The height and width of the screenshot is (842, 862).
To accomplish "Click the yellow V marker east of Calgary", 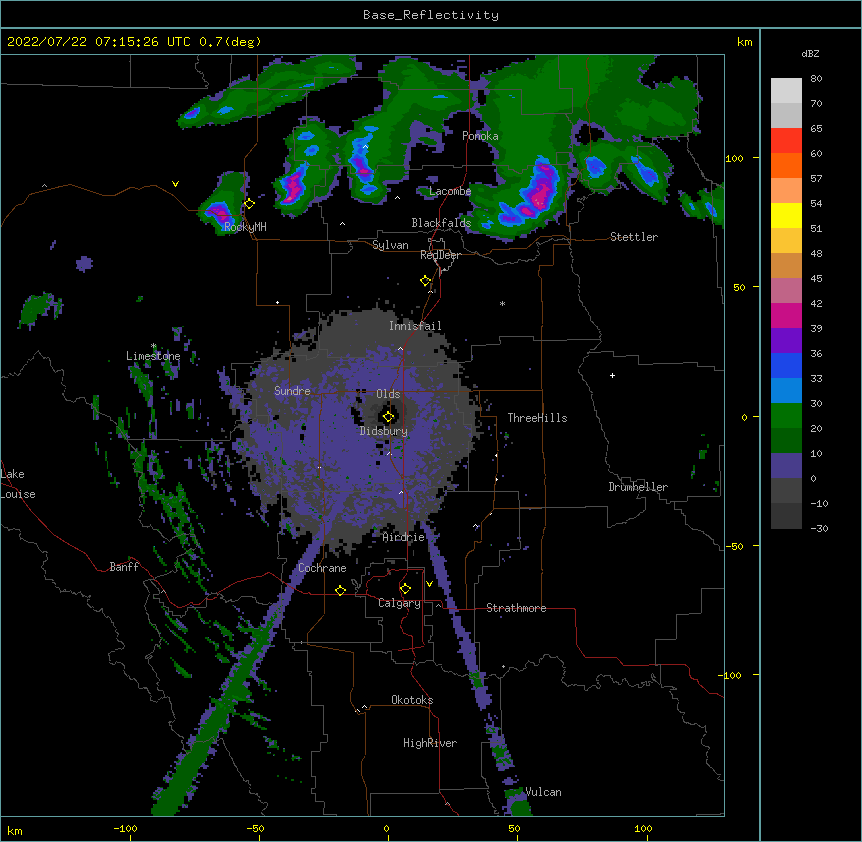I will (429, 584).
